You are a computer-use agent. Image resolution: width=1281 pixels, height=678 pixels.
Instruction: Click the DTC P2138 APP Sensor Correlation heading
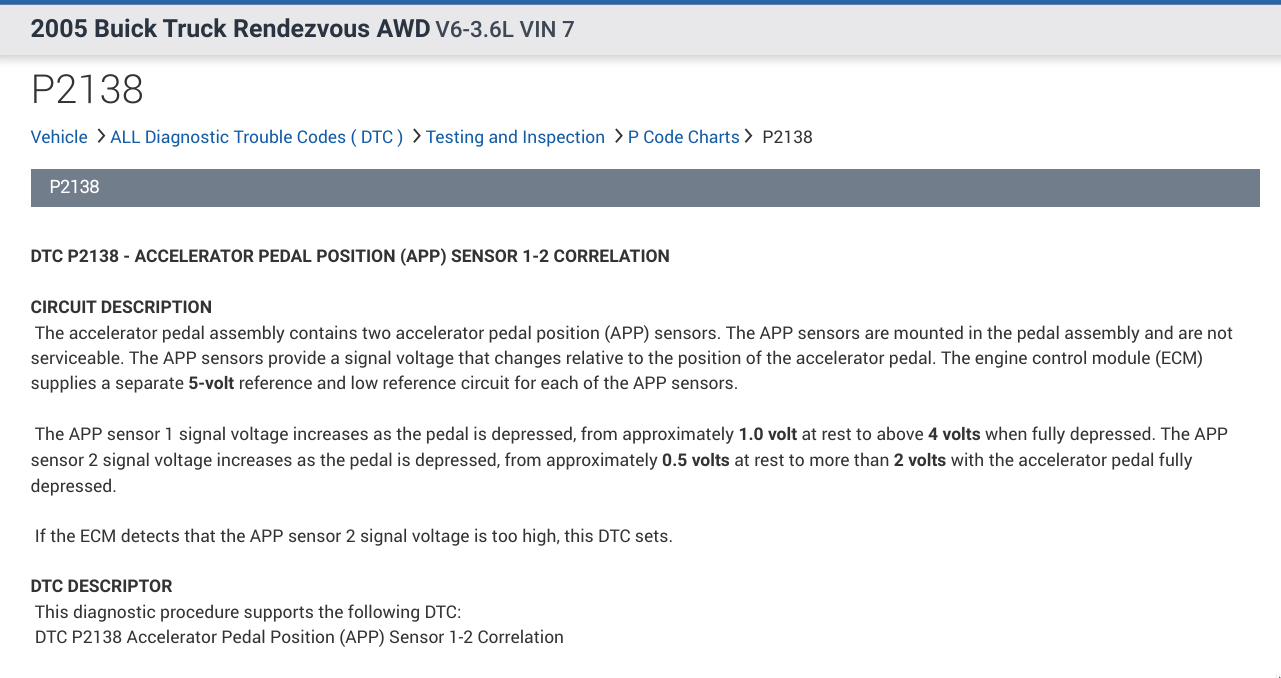click(x=350, y=256)
